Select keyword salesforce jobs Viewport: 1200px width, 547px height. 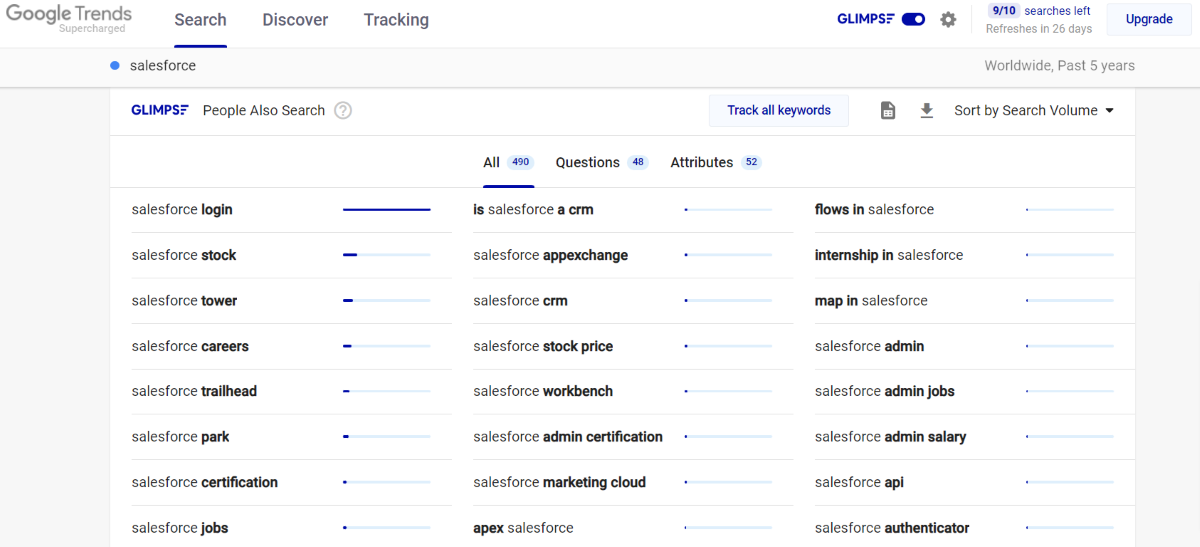[x=180, y=528]
